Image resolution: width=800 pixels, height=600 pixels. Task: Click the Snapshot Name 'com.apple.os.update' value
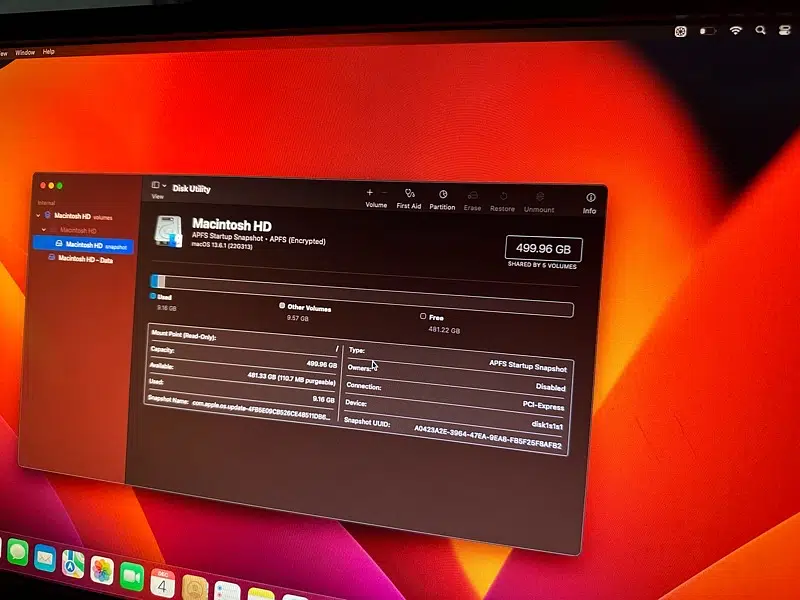[261, 410]
